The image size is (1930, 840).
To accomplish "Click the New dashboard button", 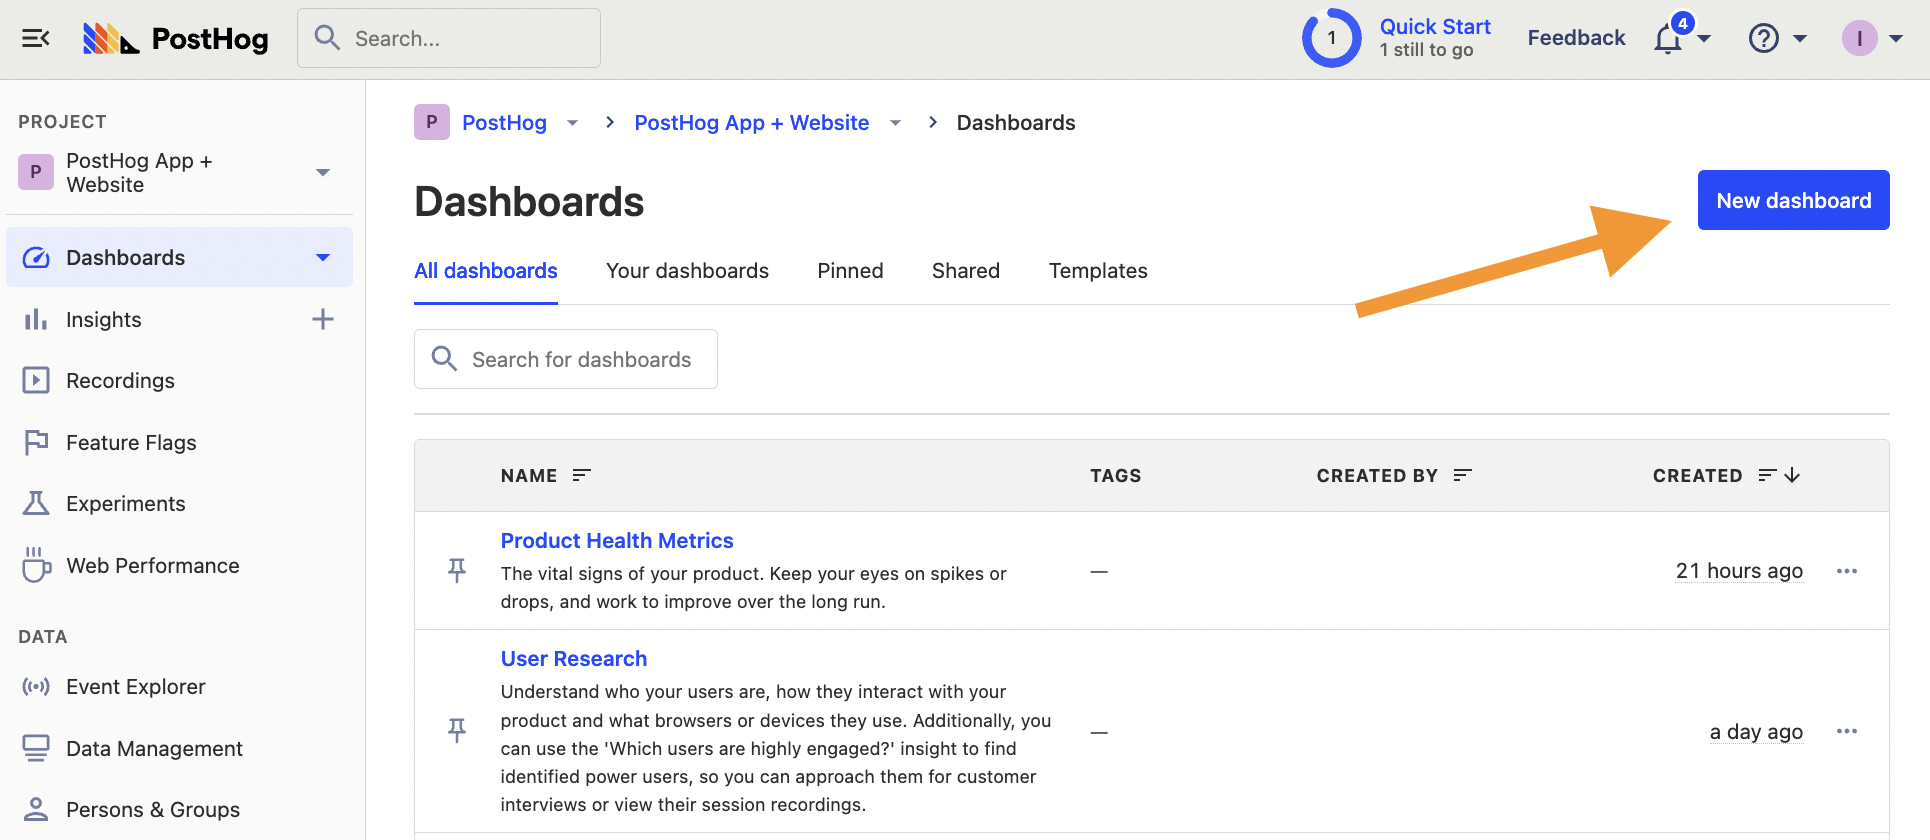I will [x=1793, y=200].
